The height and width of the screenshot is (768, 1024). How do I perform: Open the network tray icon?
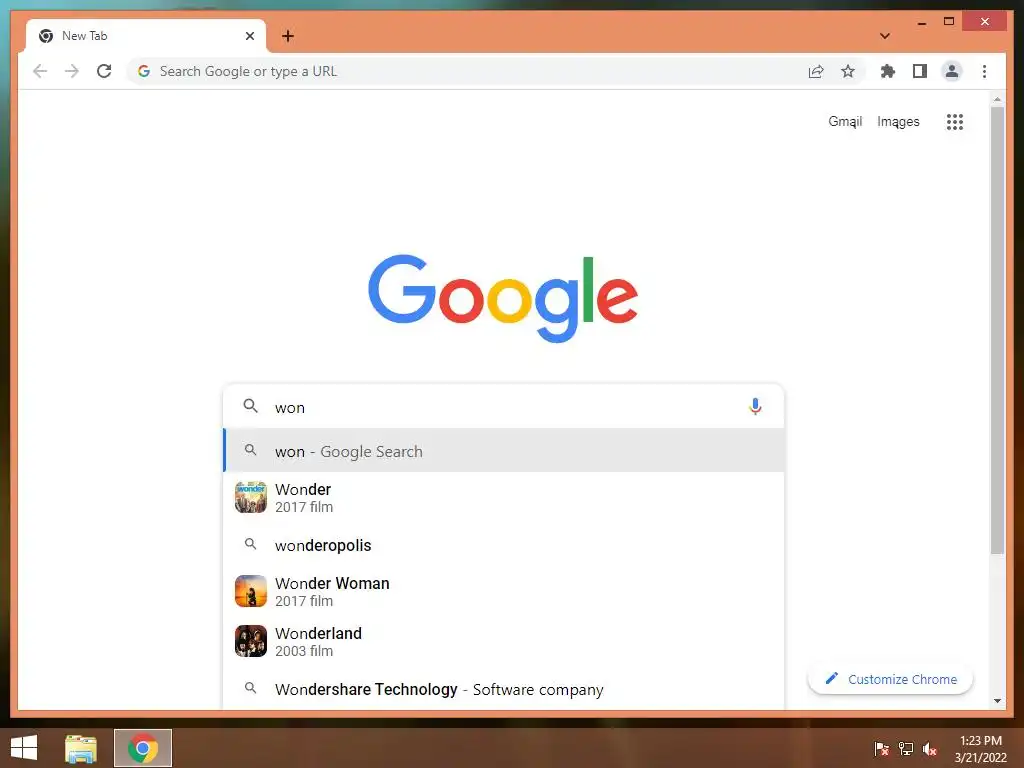click(906, 749)
